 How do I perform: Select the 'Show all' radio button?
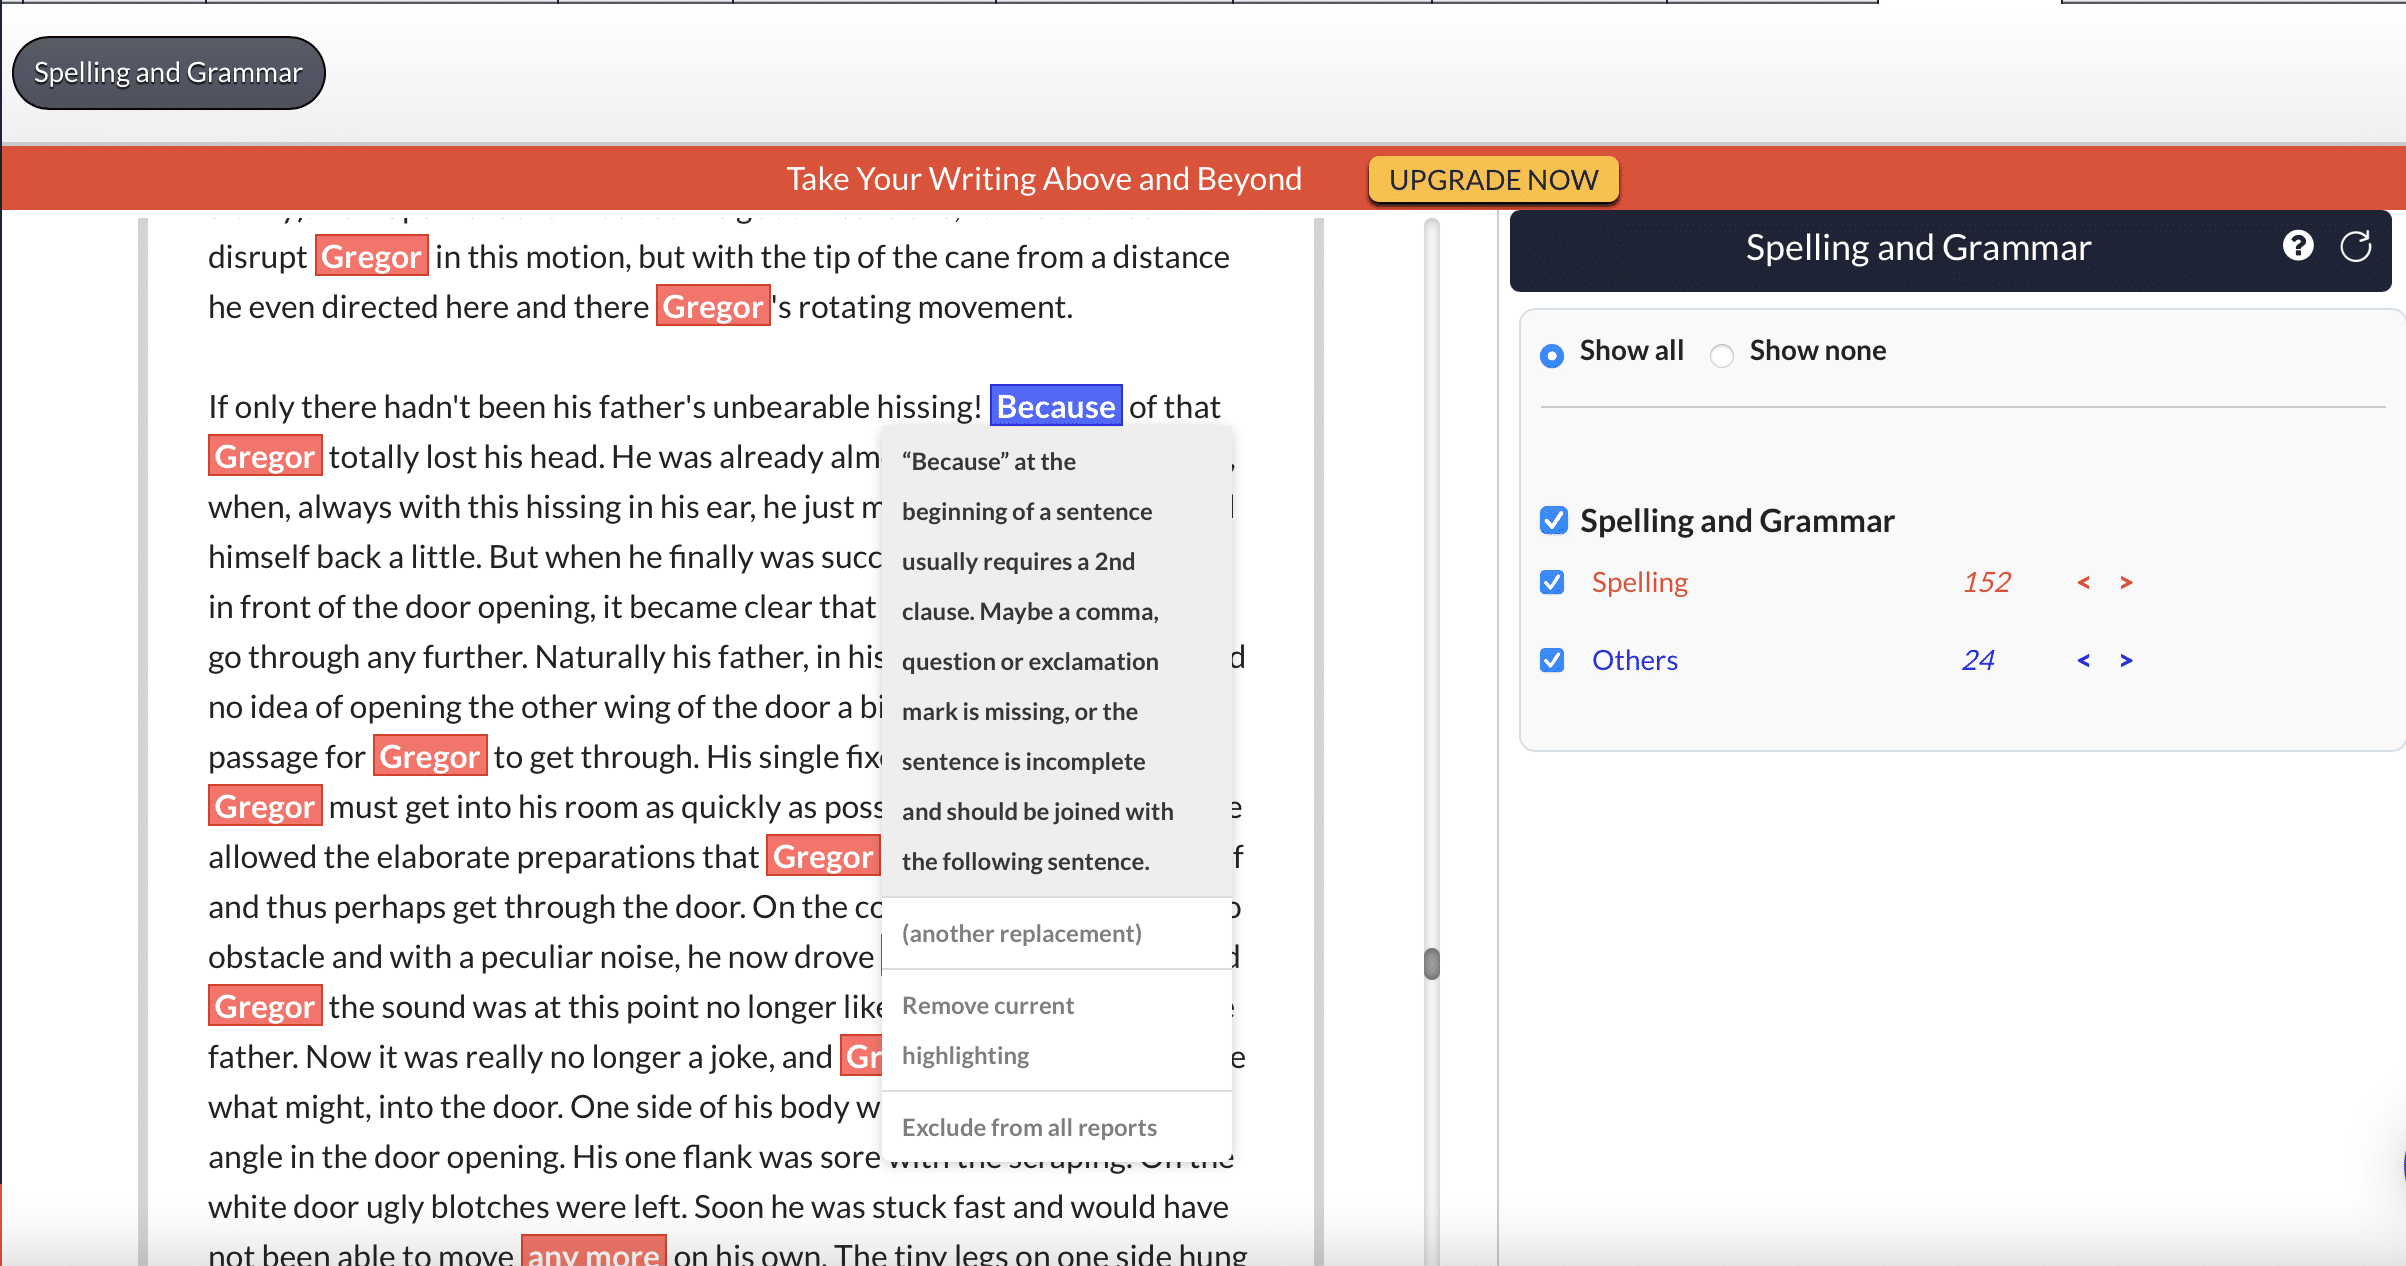1552,355
